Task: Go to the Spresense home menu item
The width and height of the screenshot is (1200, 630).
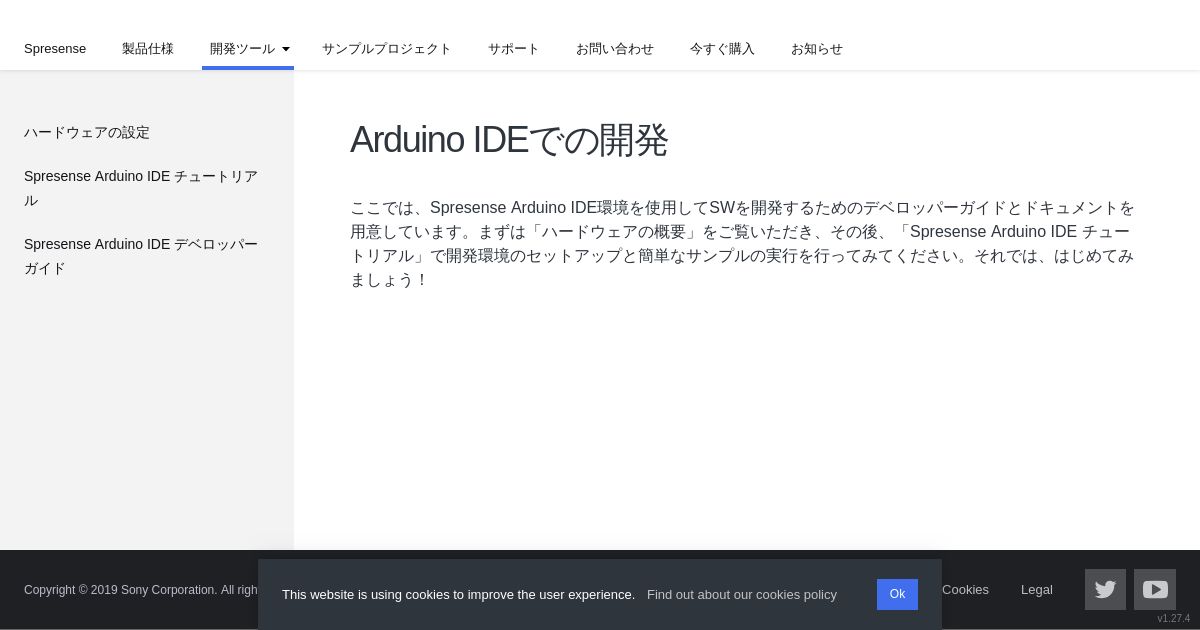Action: click(x=55, y=48)
